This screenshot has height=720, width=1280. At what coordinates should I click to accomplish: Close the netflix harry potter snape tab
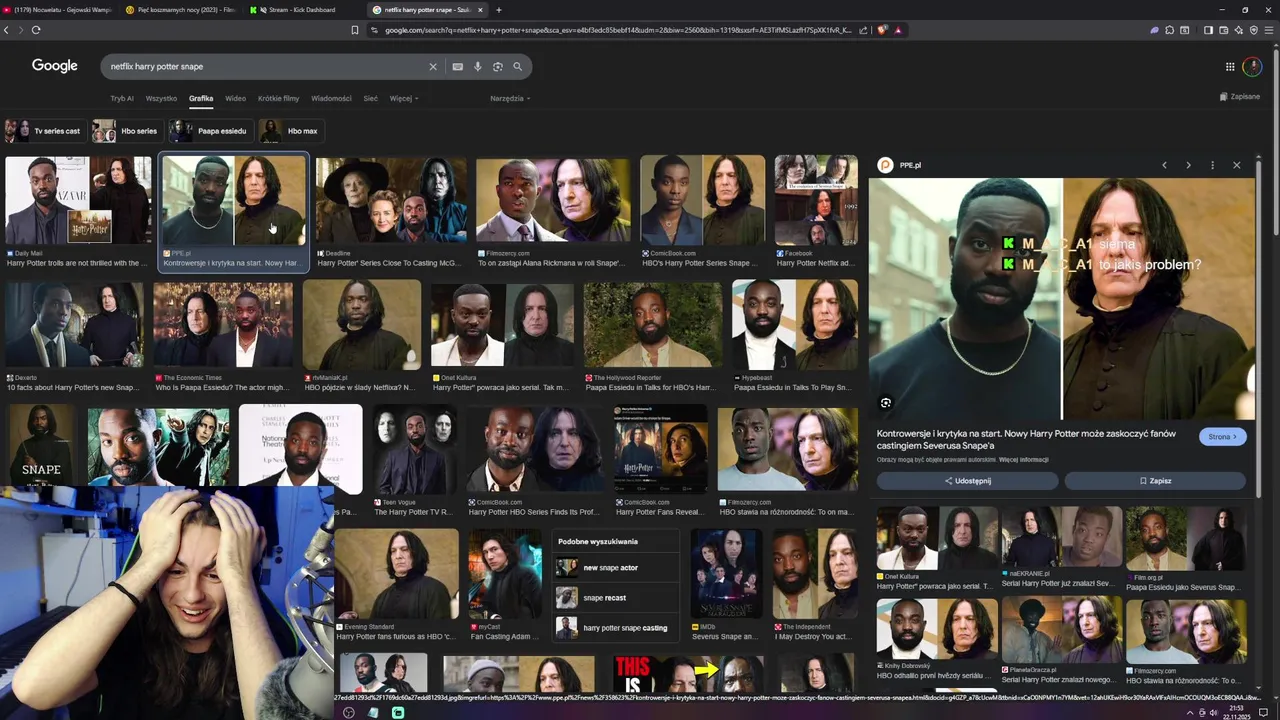(480, 10)
